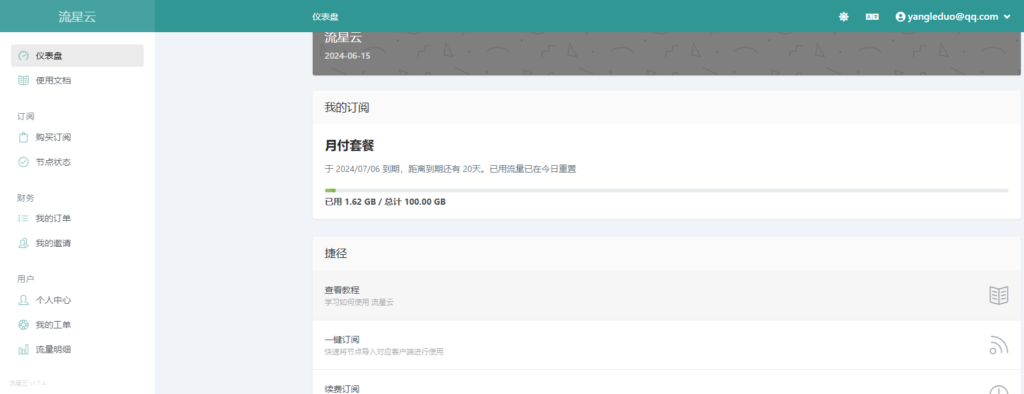This screenshot has width=1024, height=394.
Task: Click the users icon beside 我的邀请
Action: click(x=24, y=243)
